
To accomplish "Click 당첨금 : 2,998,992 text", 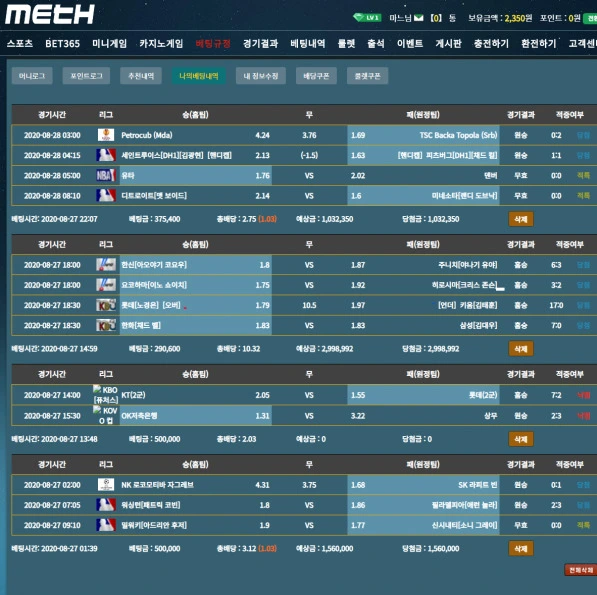I will 431,348.
